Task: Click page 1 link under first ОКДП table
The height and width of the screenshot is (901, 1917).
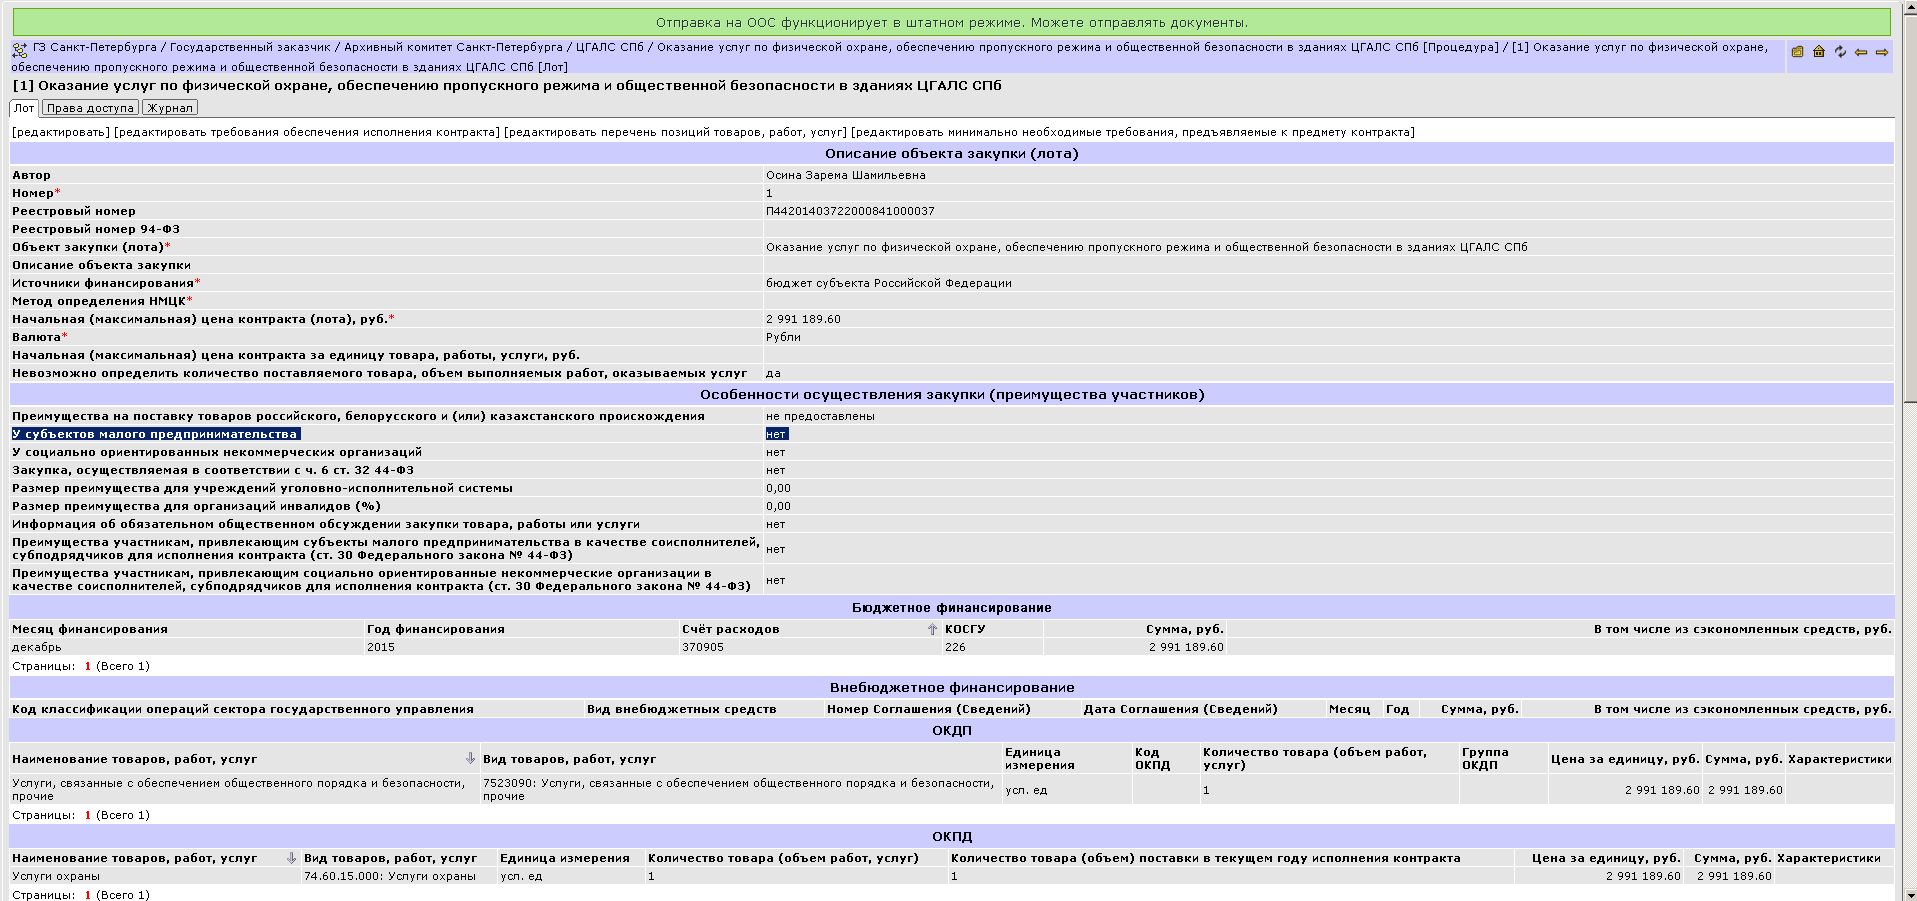Action: (x=88, y=815)
